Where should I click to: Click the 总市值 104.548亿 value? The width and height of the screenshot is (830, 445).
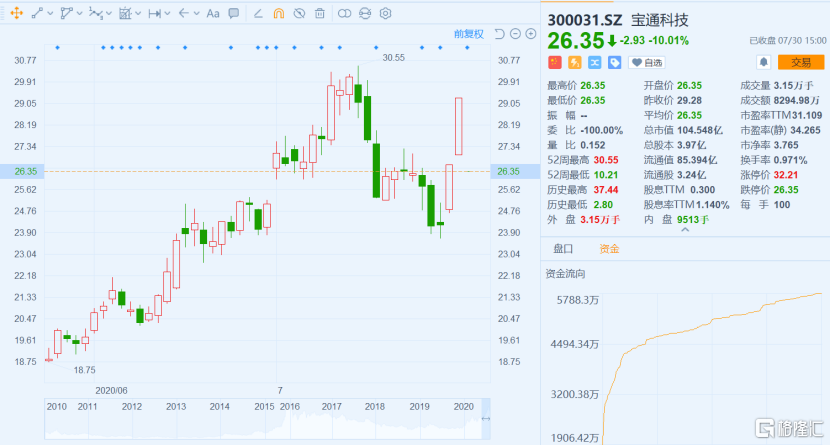coord(699,130)
